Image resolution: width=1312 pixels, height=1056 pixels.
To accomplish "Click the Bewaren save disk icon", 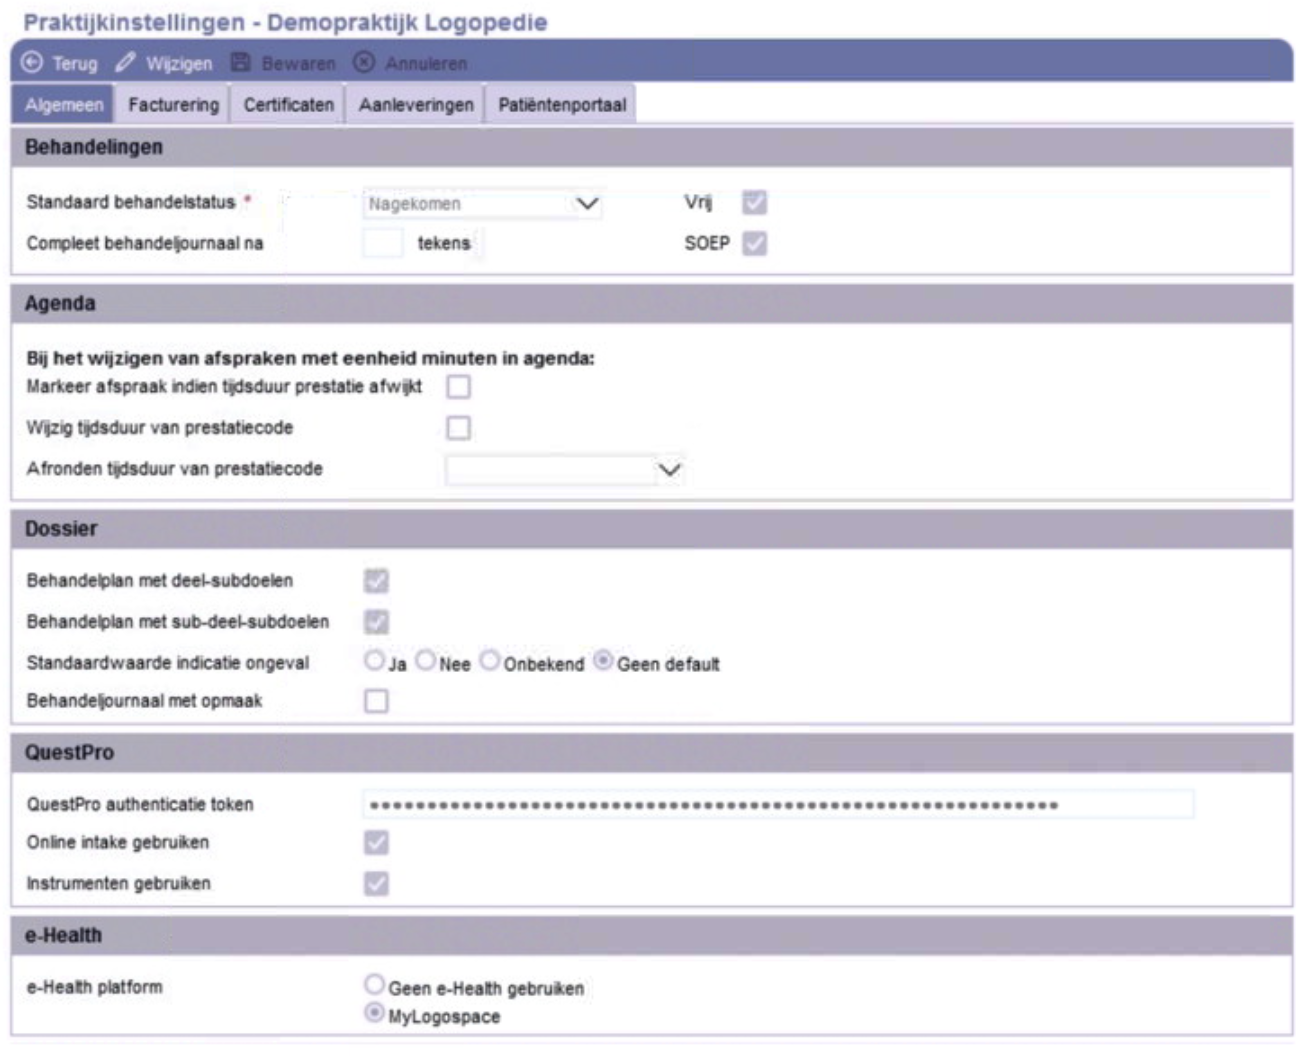I will click(x=241, y=63).
